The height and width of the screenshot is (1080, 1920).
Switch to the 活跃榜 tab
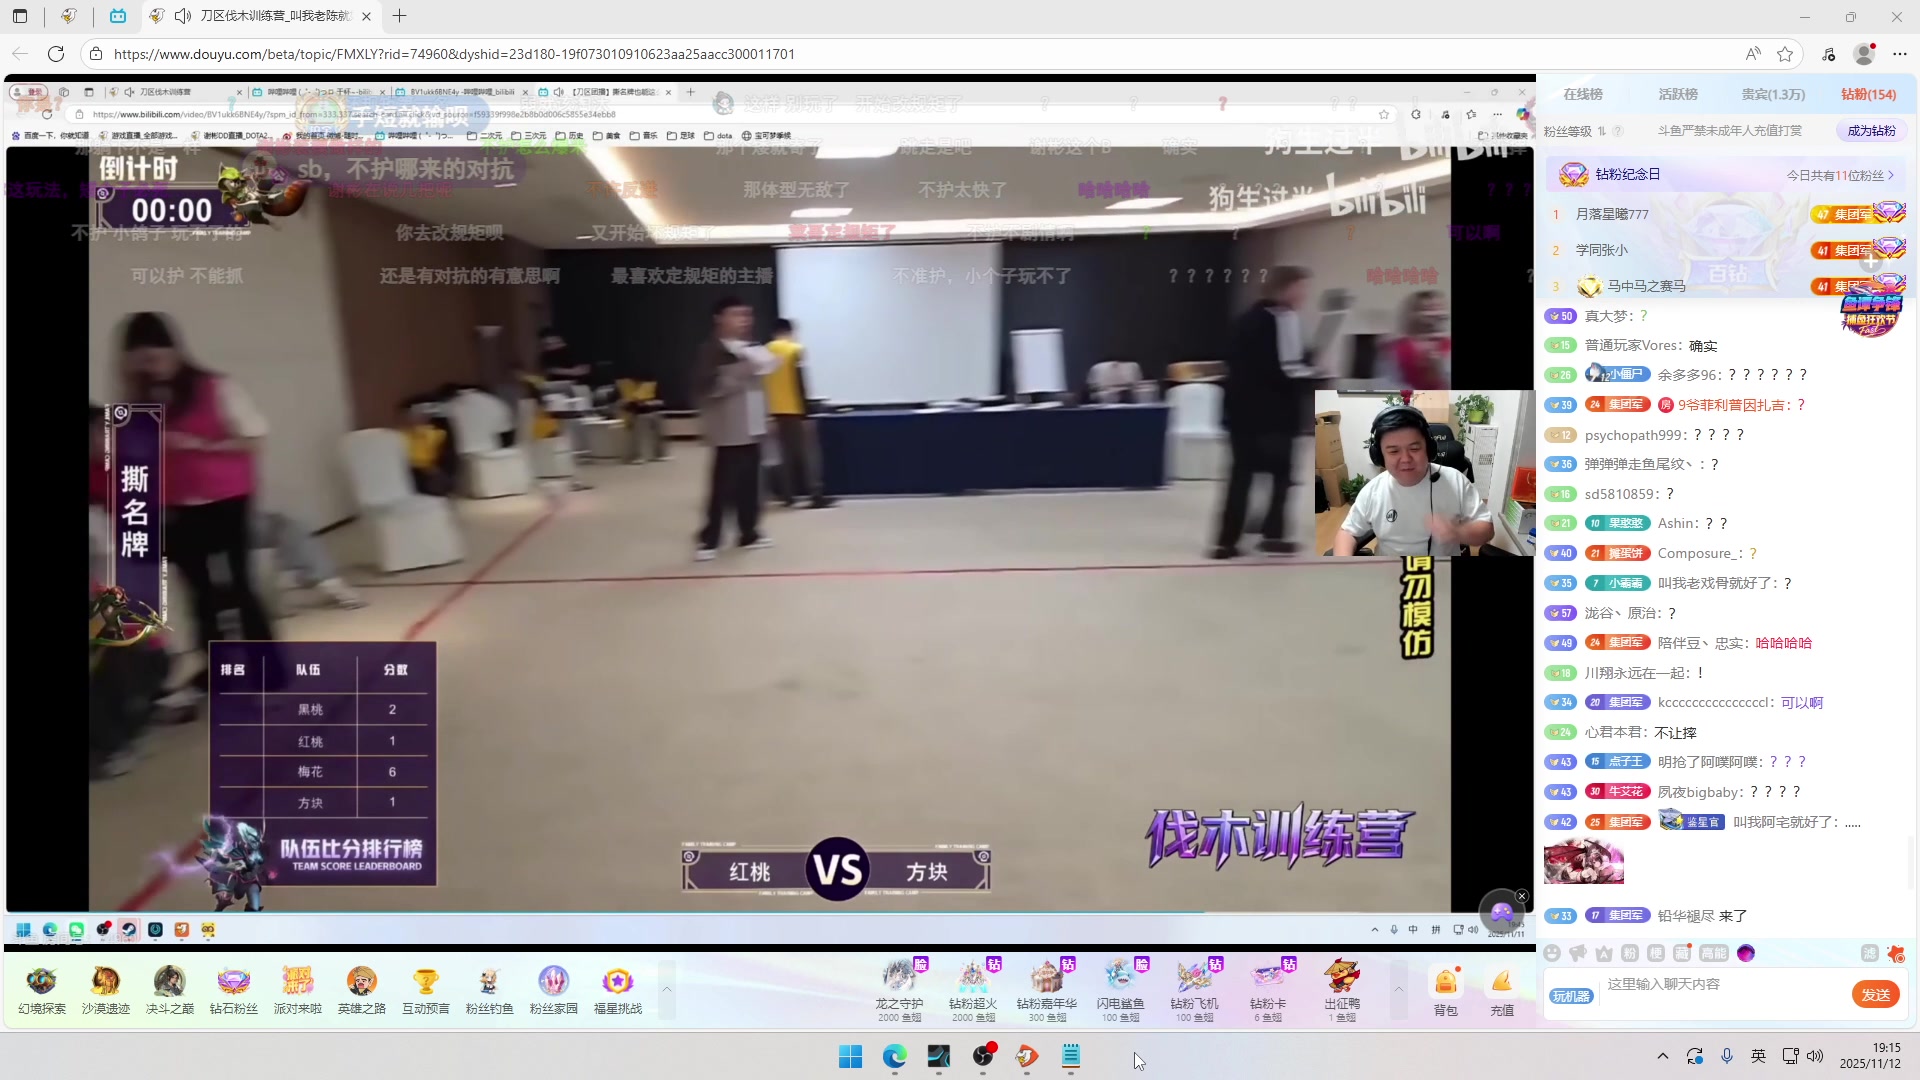1680,94
